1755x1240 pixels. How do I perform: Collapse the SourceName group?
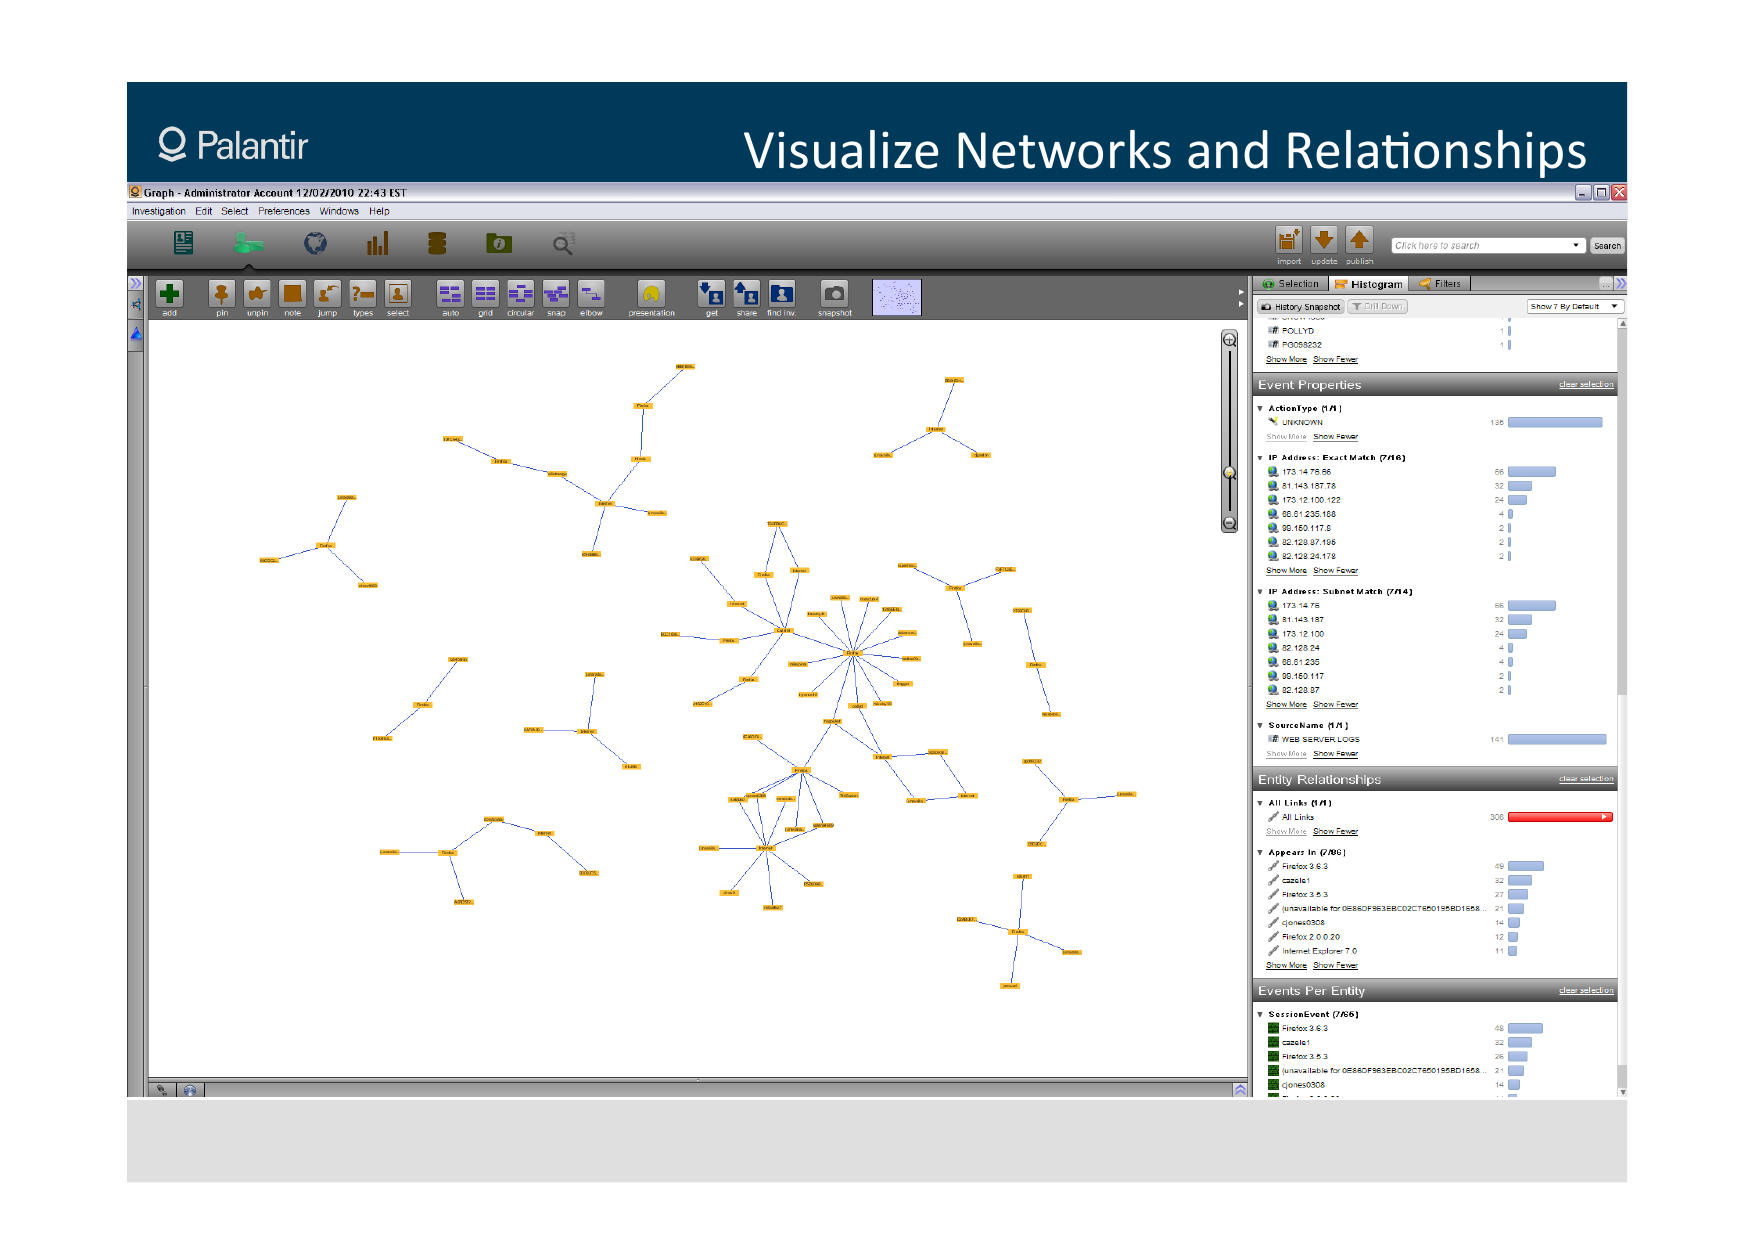1260,726
